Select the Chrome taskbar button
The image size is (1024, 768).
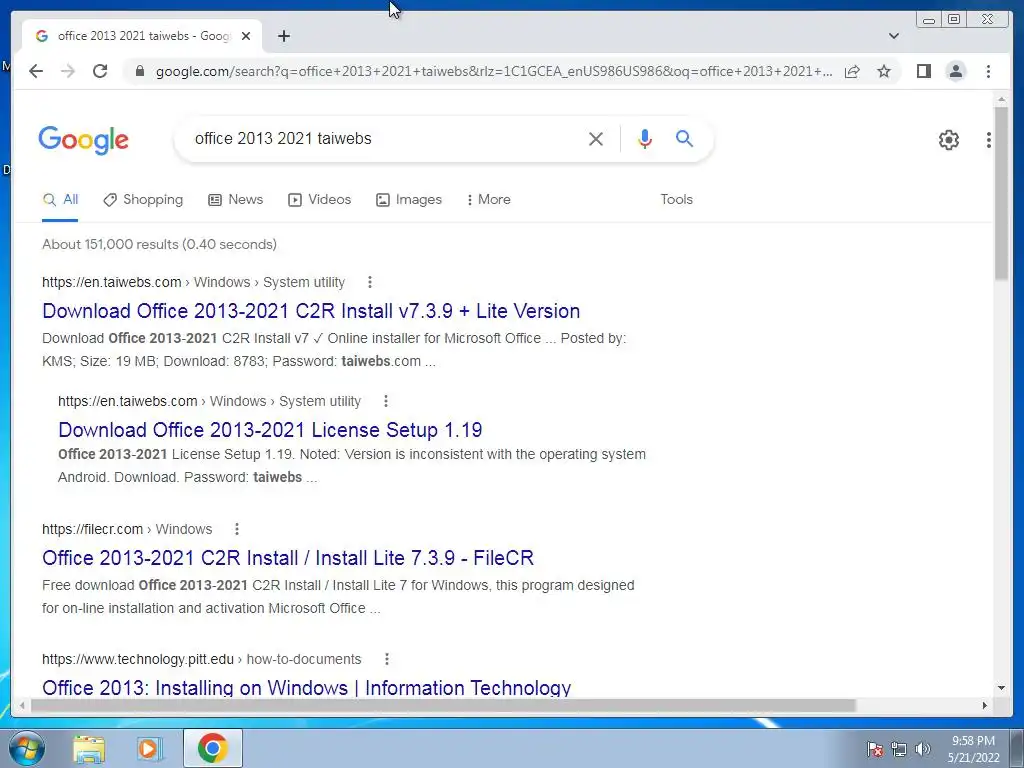[x=213, y=748]
